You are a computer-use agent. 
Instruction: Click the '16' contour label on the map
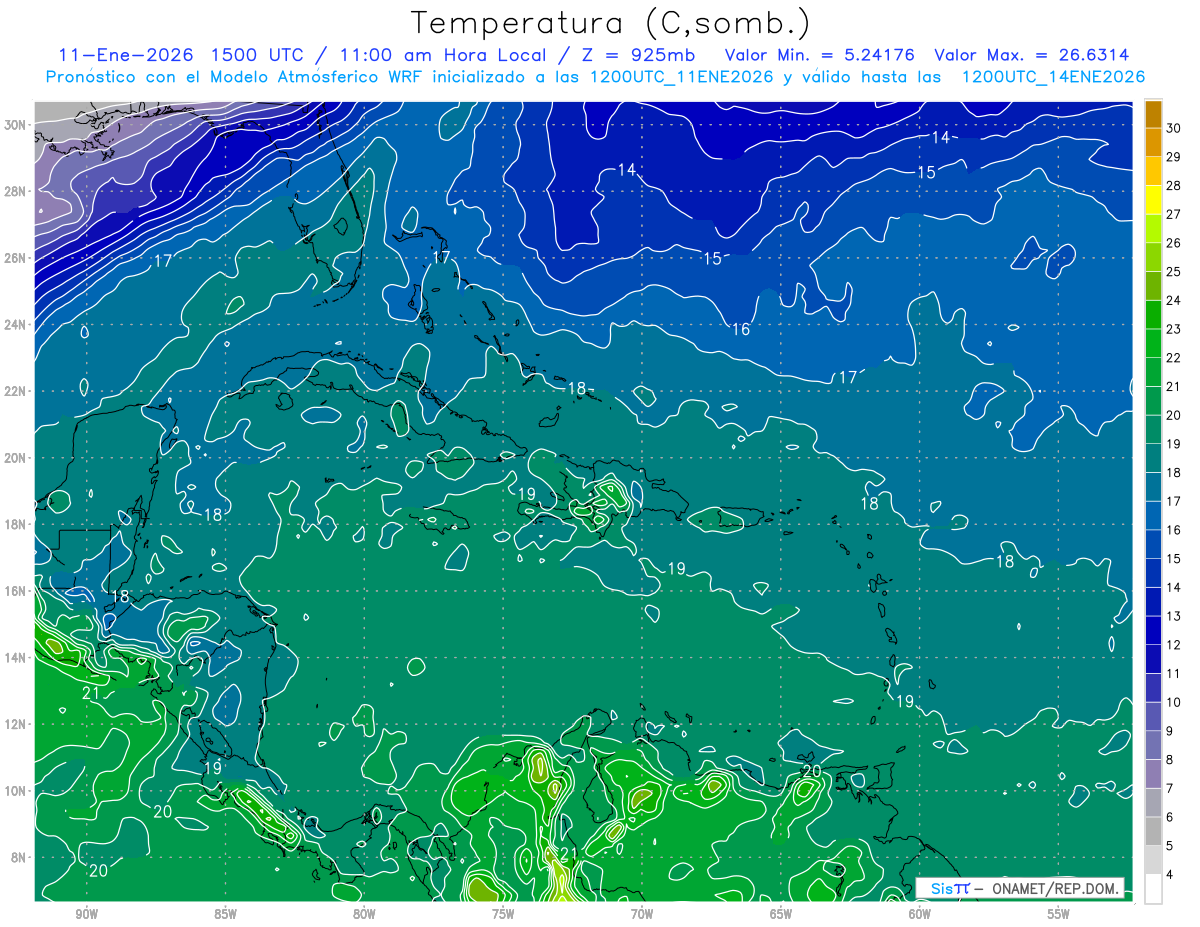point(741,329)
